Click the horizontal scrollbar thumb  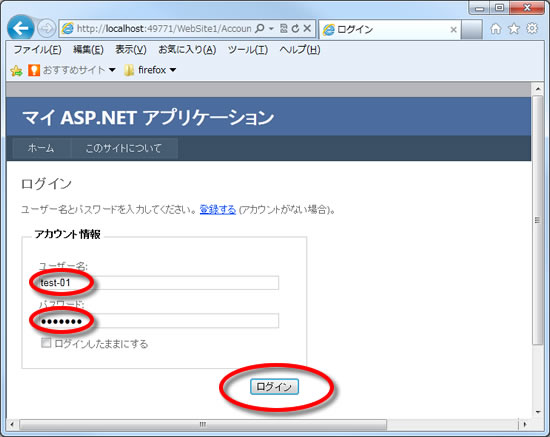(203, 424)
